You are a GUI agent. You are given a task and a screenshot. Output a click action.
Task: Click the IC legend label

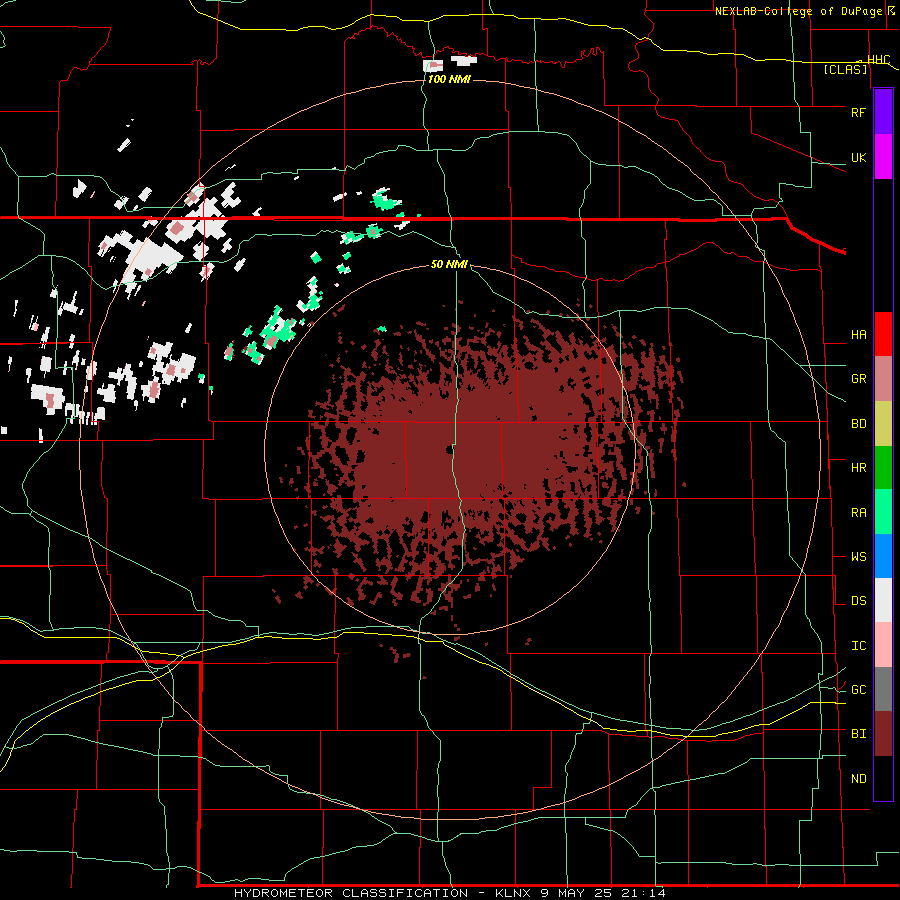pos(858,646)
